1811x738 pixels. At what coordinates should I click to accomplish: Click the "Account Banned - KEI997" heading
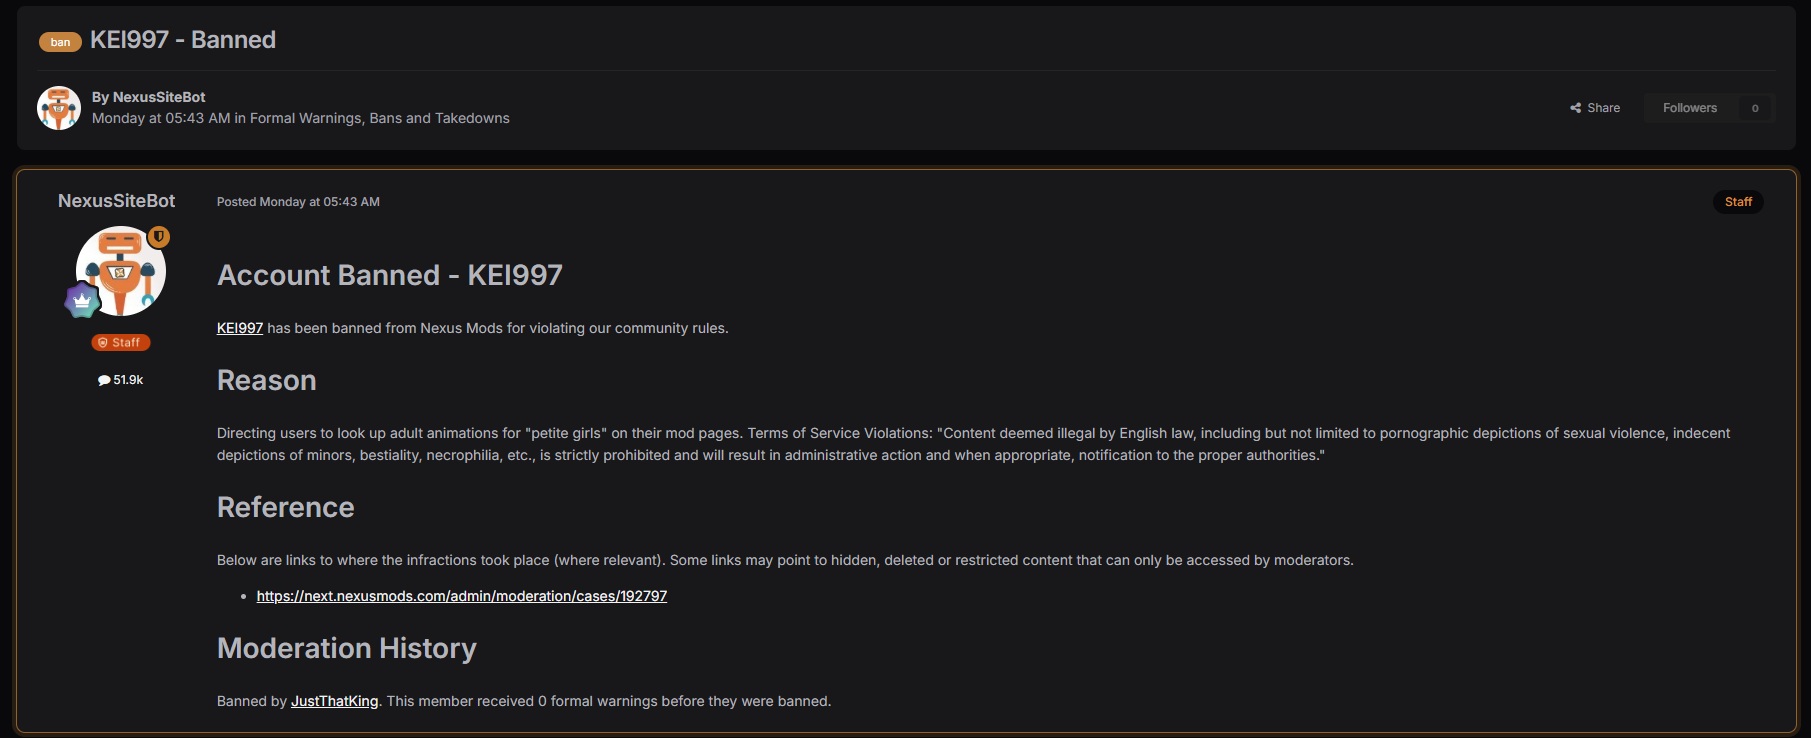click(x=390, y=275)
